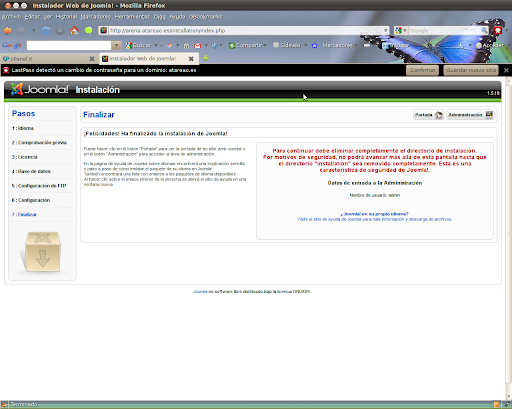Dismiss the LastPass notification bar

(x=506, y=70)
